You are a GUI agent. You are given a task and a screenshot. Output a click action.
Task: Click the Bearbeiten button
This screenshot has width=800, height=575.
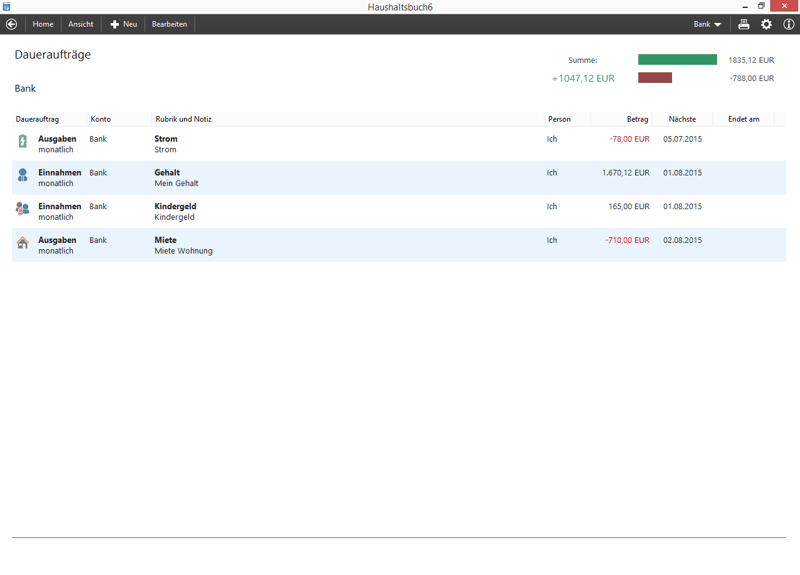169,24
